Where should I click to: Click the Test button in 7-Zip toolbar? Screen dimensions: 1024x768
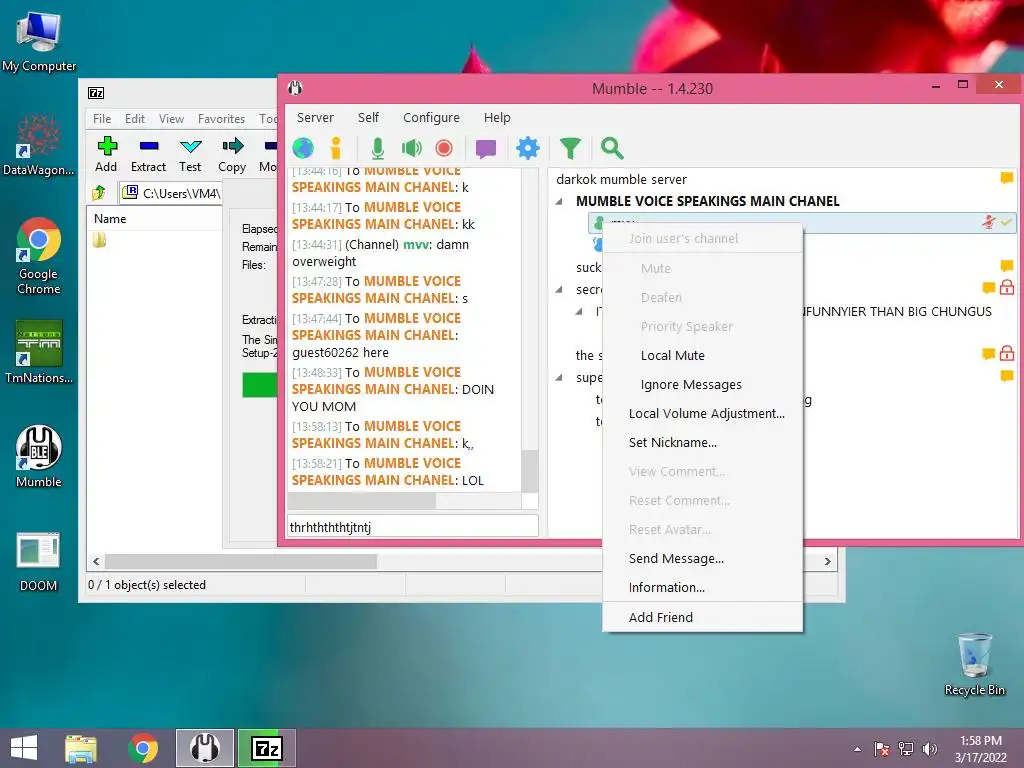coord(190,155)
